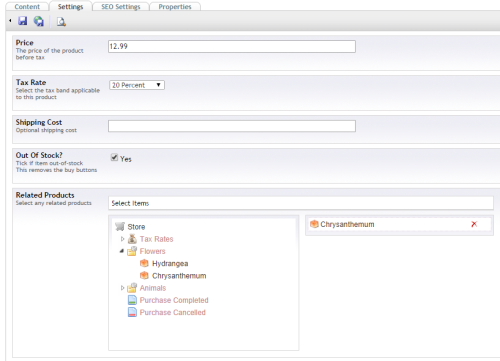
Task: Switch to the Content tab
Action: [27, 7]
